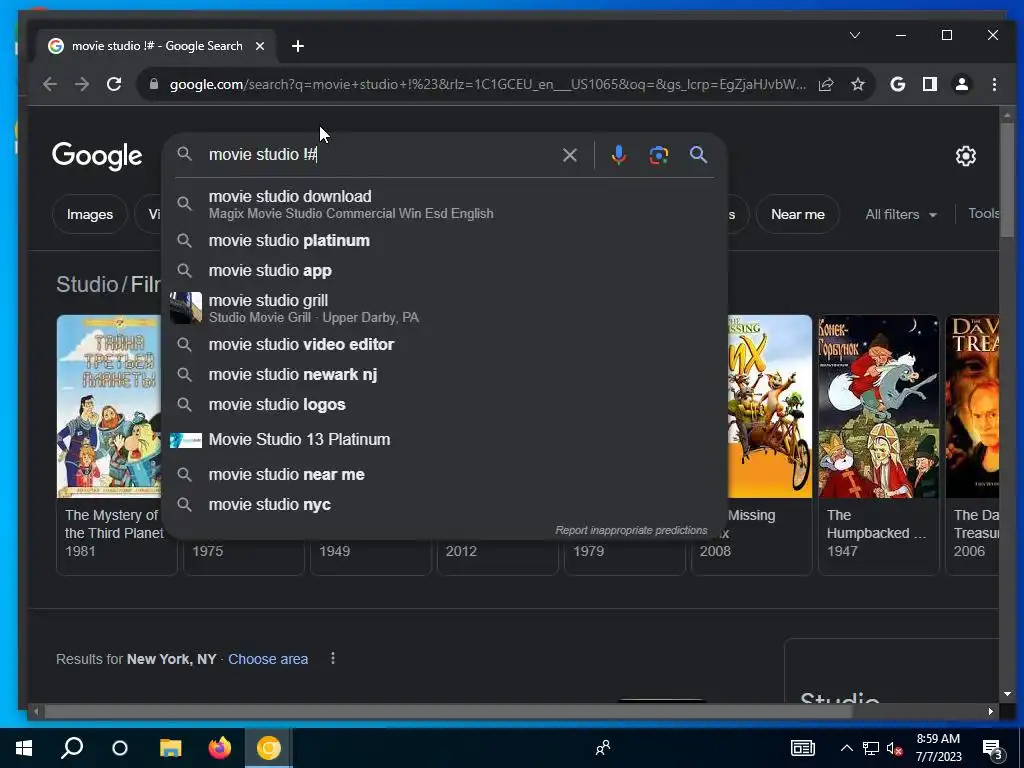Open the taskbar network icon
The width and height of the screenshot is (1024, 768).
pyautogui.click(x=871, y=748)
